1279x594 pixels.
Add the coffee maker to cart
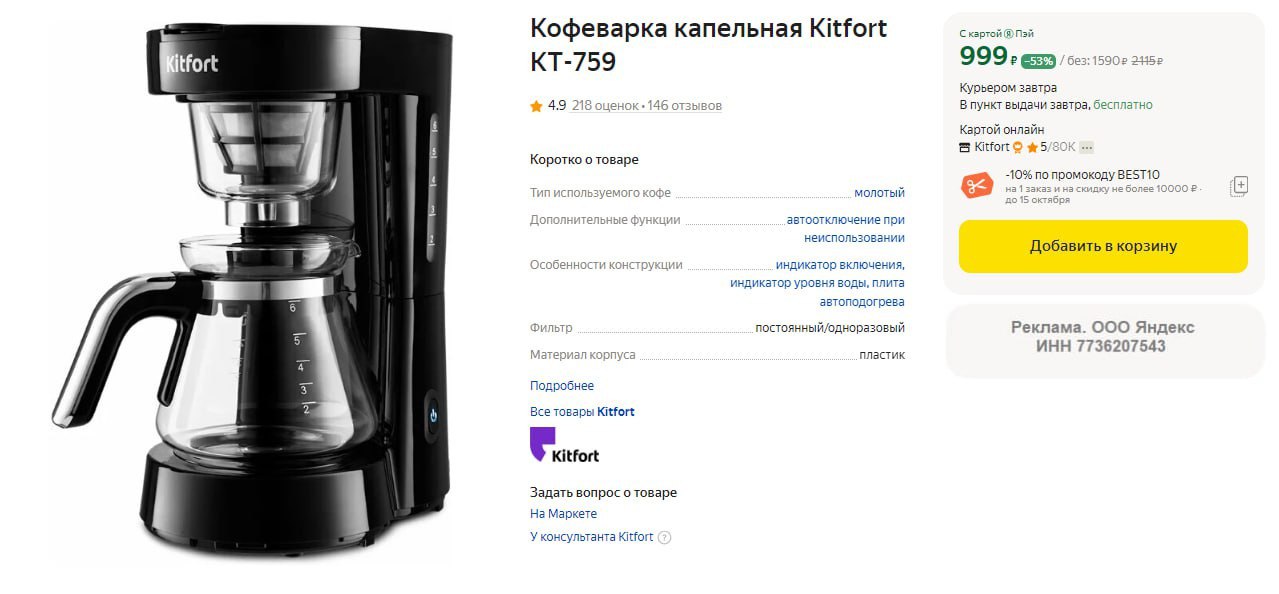coord(1103,246)
